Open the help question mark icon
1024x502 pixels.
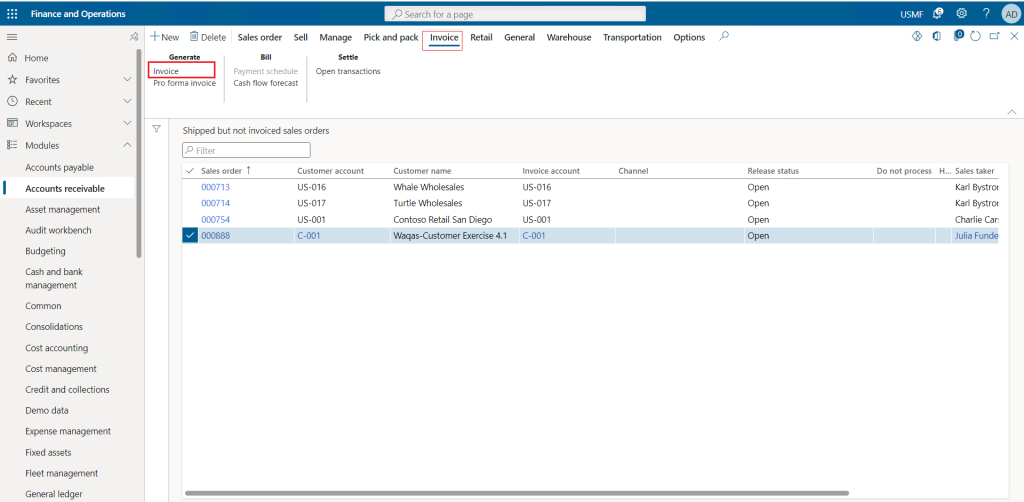(x=986, y=14)
